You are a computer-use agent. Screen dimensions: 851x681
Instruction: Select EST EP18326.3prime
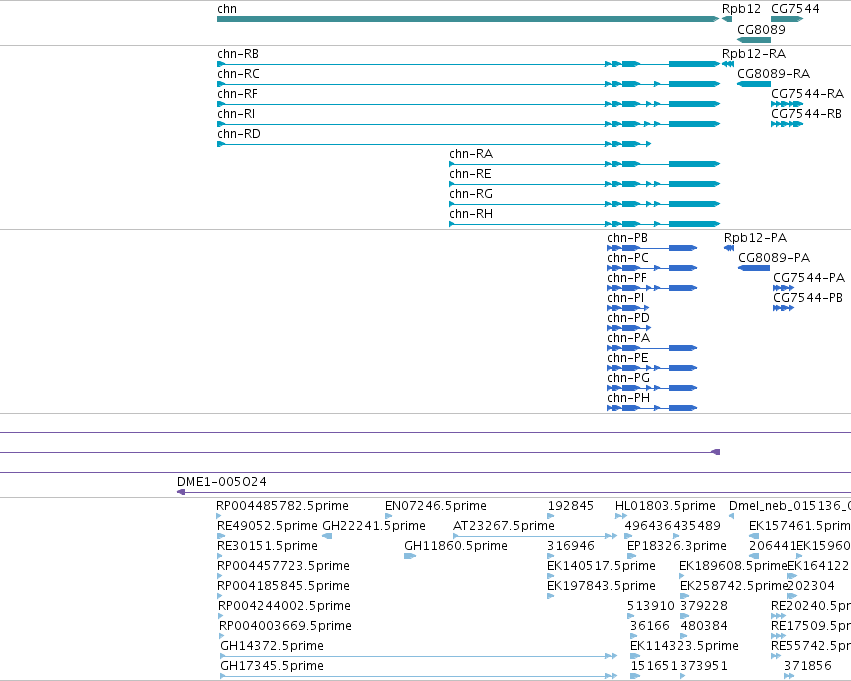[677, 546]
